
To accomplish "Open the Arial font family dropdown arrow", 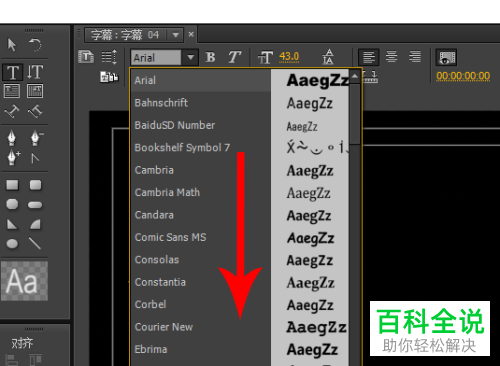I will (x=190, y=57).
